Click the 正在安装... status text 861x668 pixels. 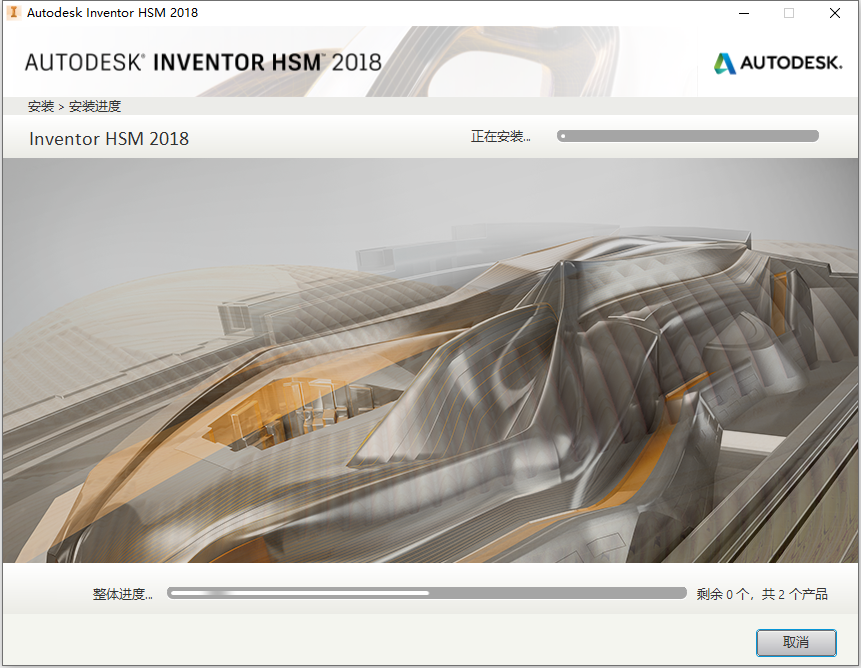coord(500,136)
